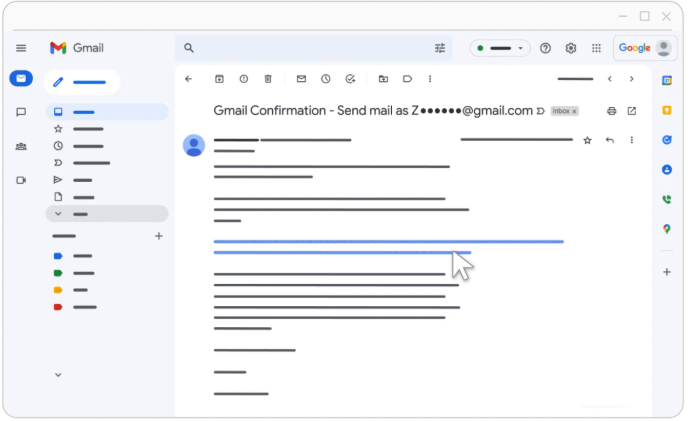
Task: Select the Mail icon in left rail
Action: 21,78
